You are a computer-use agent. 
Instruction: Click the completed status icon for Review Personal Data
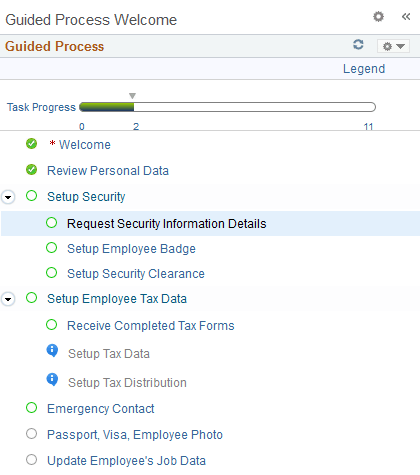coord(32,170)
